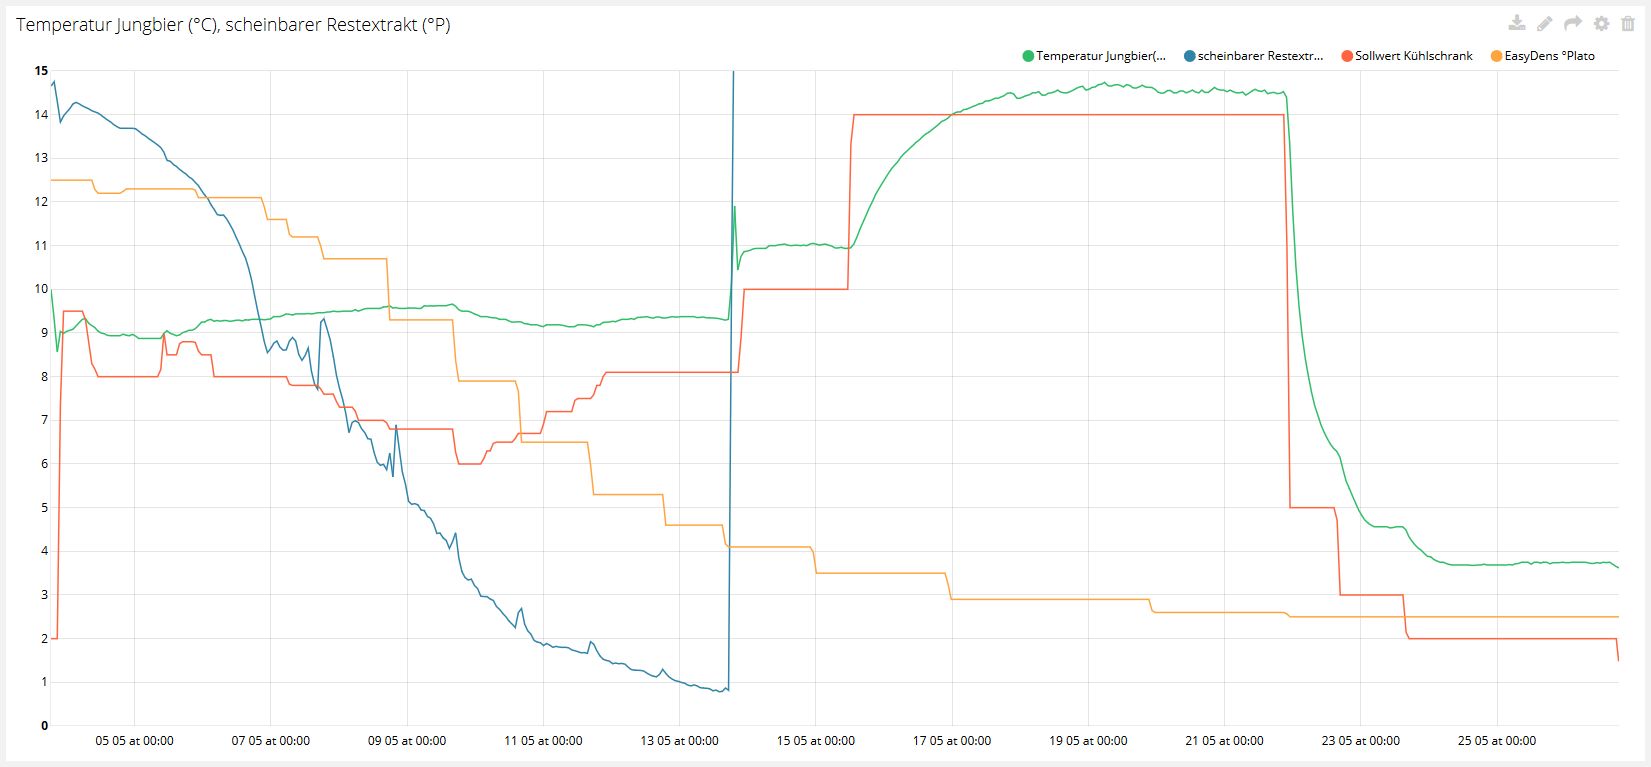
Task: Click the download chart icon
Action: [1517, 24]
